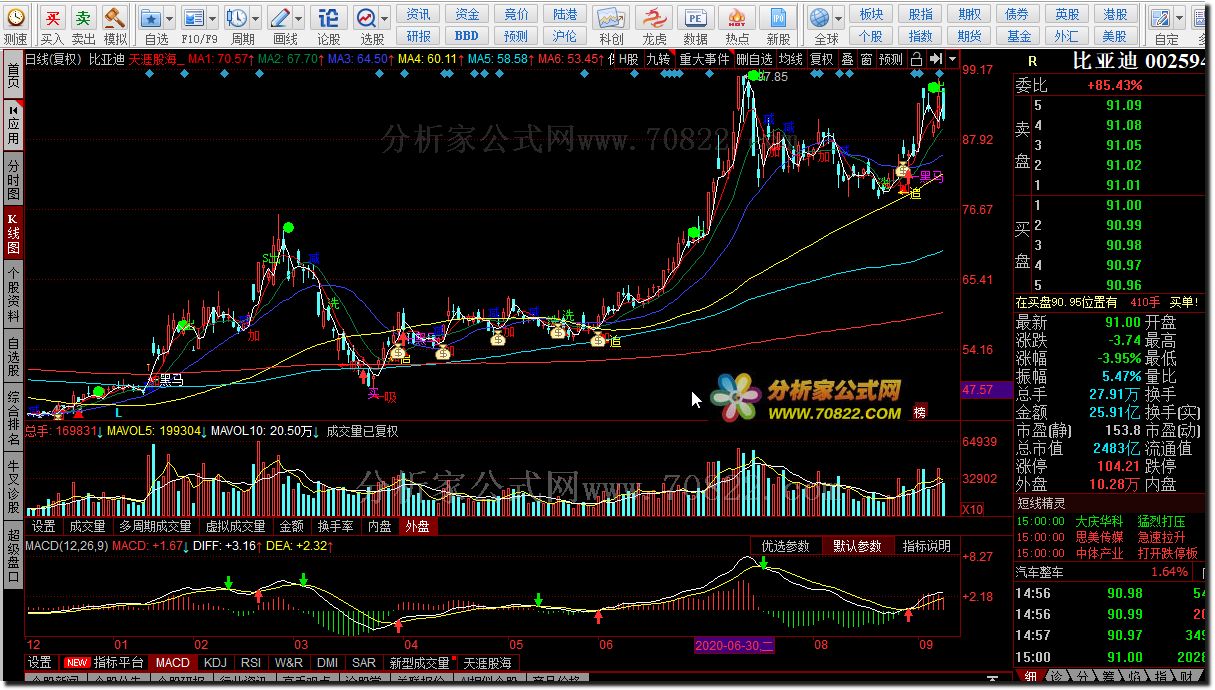Click 删自选 to remove from watchlist
Screen dimensions: 1215x690
pos(754,60)
